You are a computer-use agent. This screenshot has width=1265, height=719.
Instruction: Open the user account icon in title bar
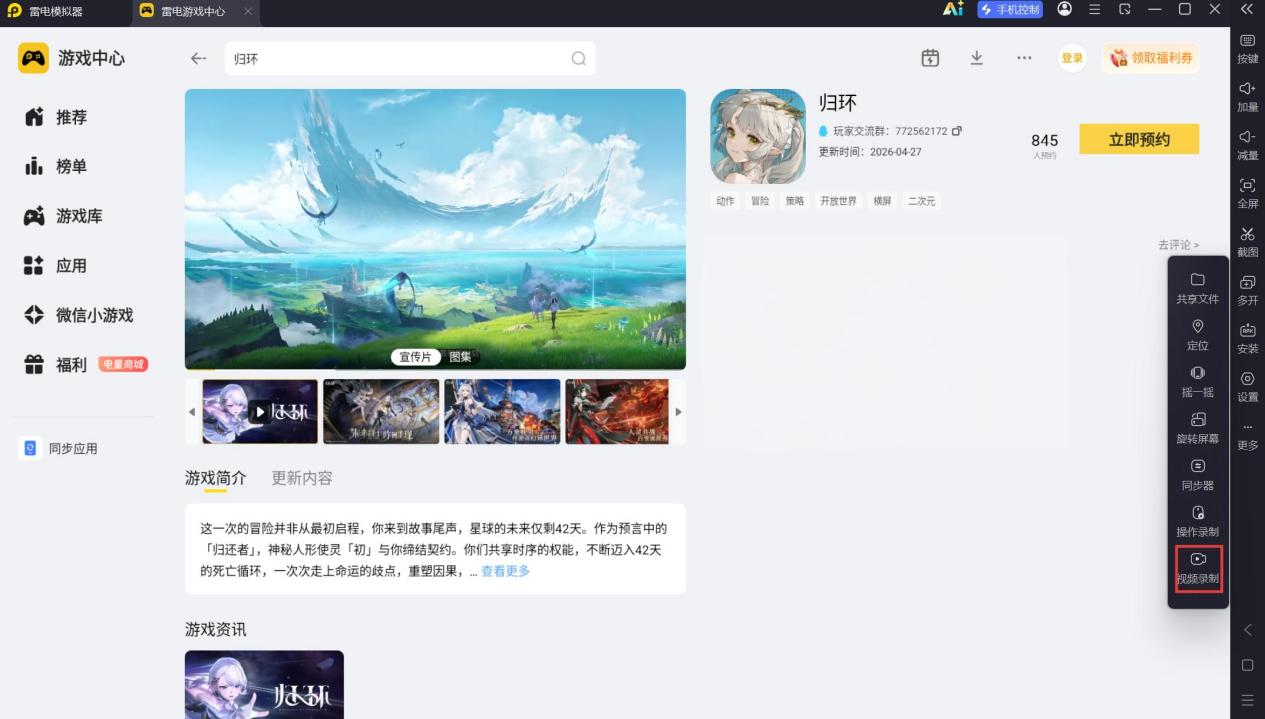pyautogui.click(x=1064, y=9)
